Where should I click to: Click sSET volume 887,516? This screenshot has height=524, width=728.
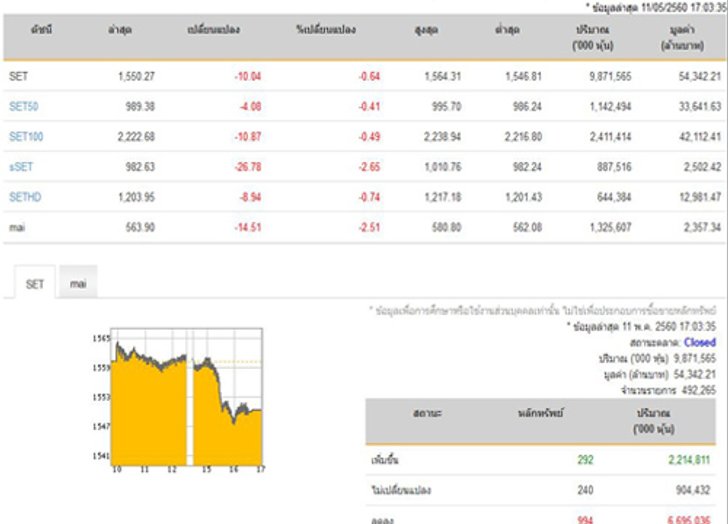coord(614,167)
